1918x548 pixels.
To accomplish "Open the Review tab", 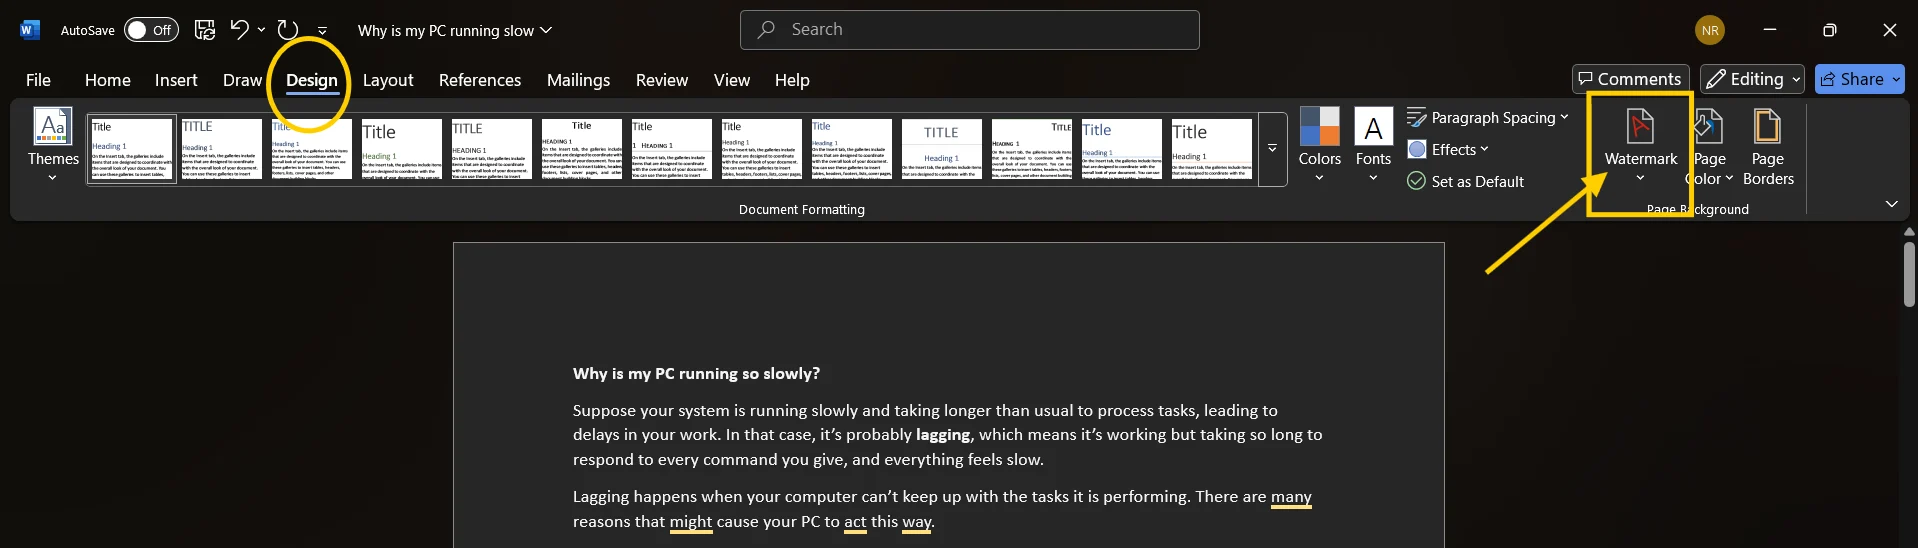I will [x=662, y=80].
